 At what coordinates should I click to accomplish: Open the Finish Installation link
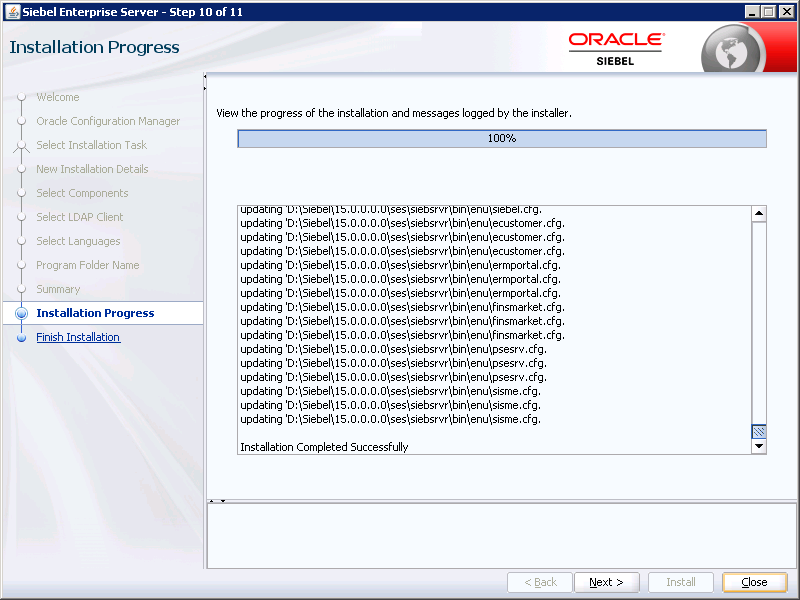(x=78, y=337)
